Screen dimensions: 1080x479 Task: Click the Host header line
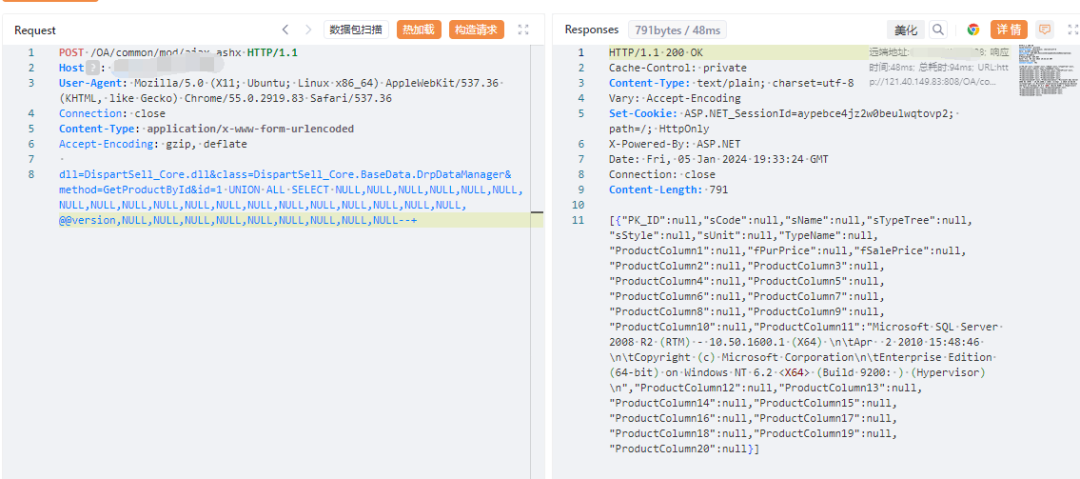click(x=141, y=68)
